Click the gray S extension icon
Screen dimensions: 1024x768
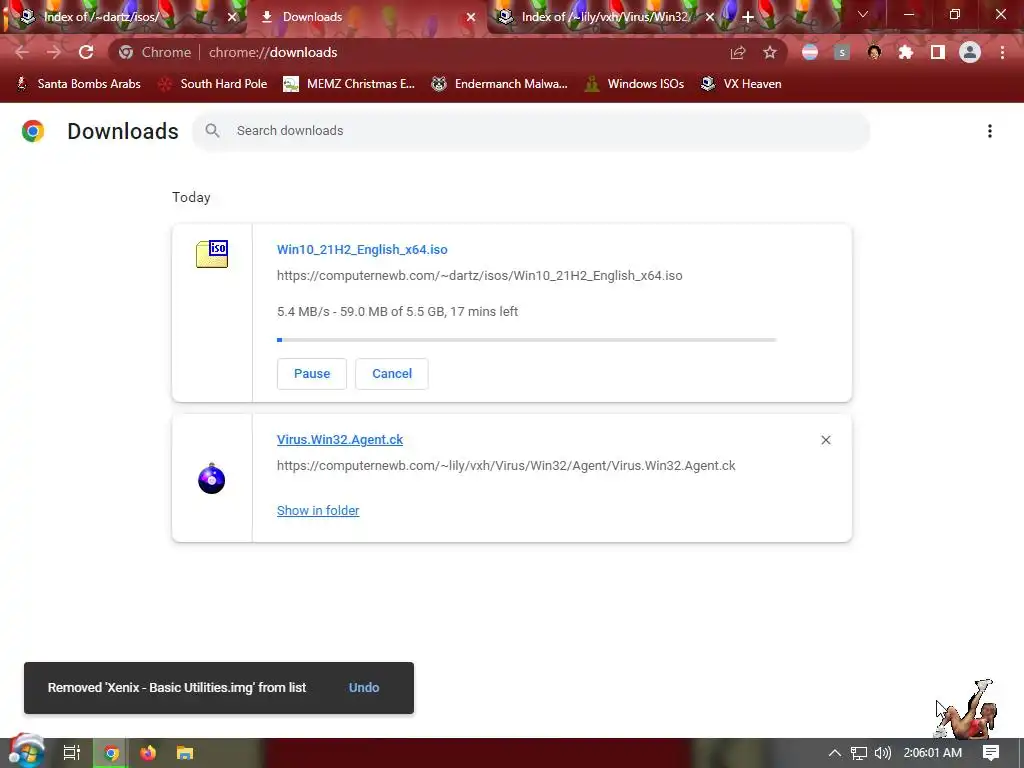point(842,52)
